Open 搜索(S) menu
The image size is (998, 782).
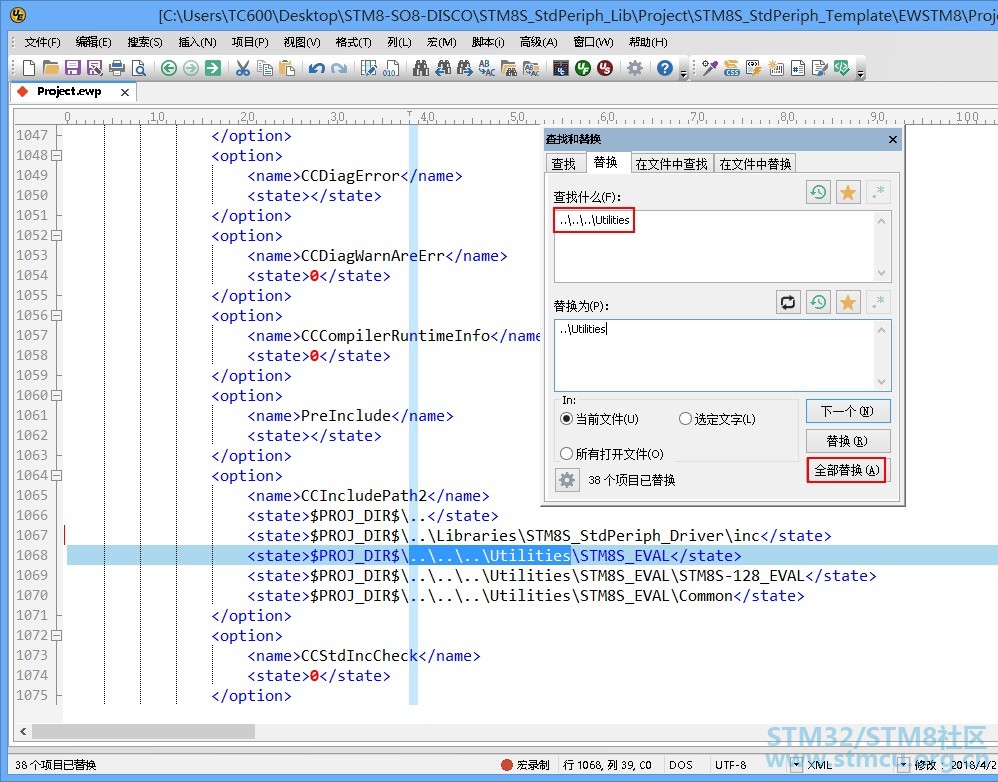click(144, 42)
